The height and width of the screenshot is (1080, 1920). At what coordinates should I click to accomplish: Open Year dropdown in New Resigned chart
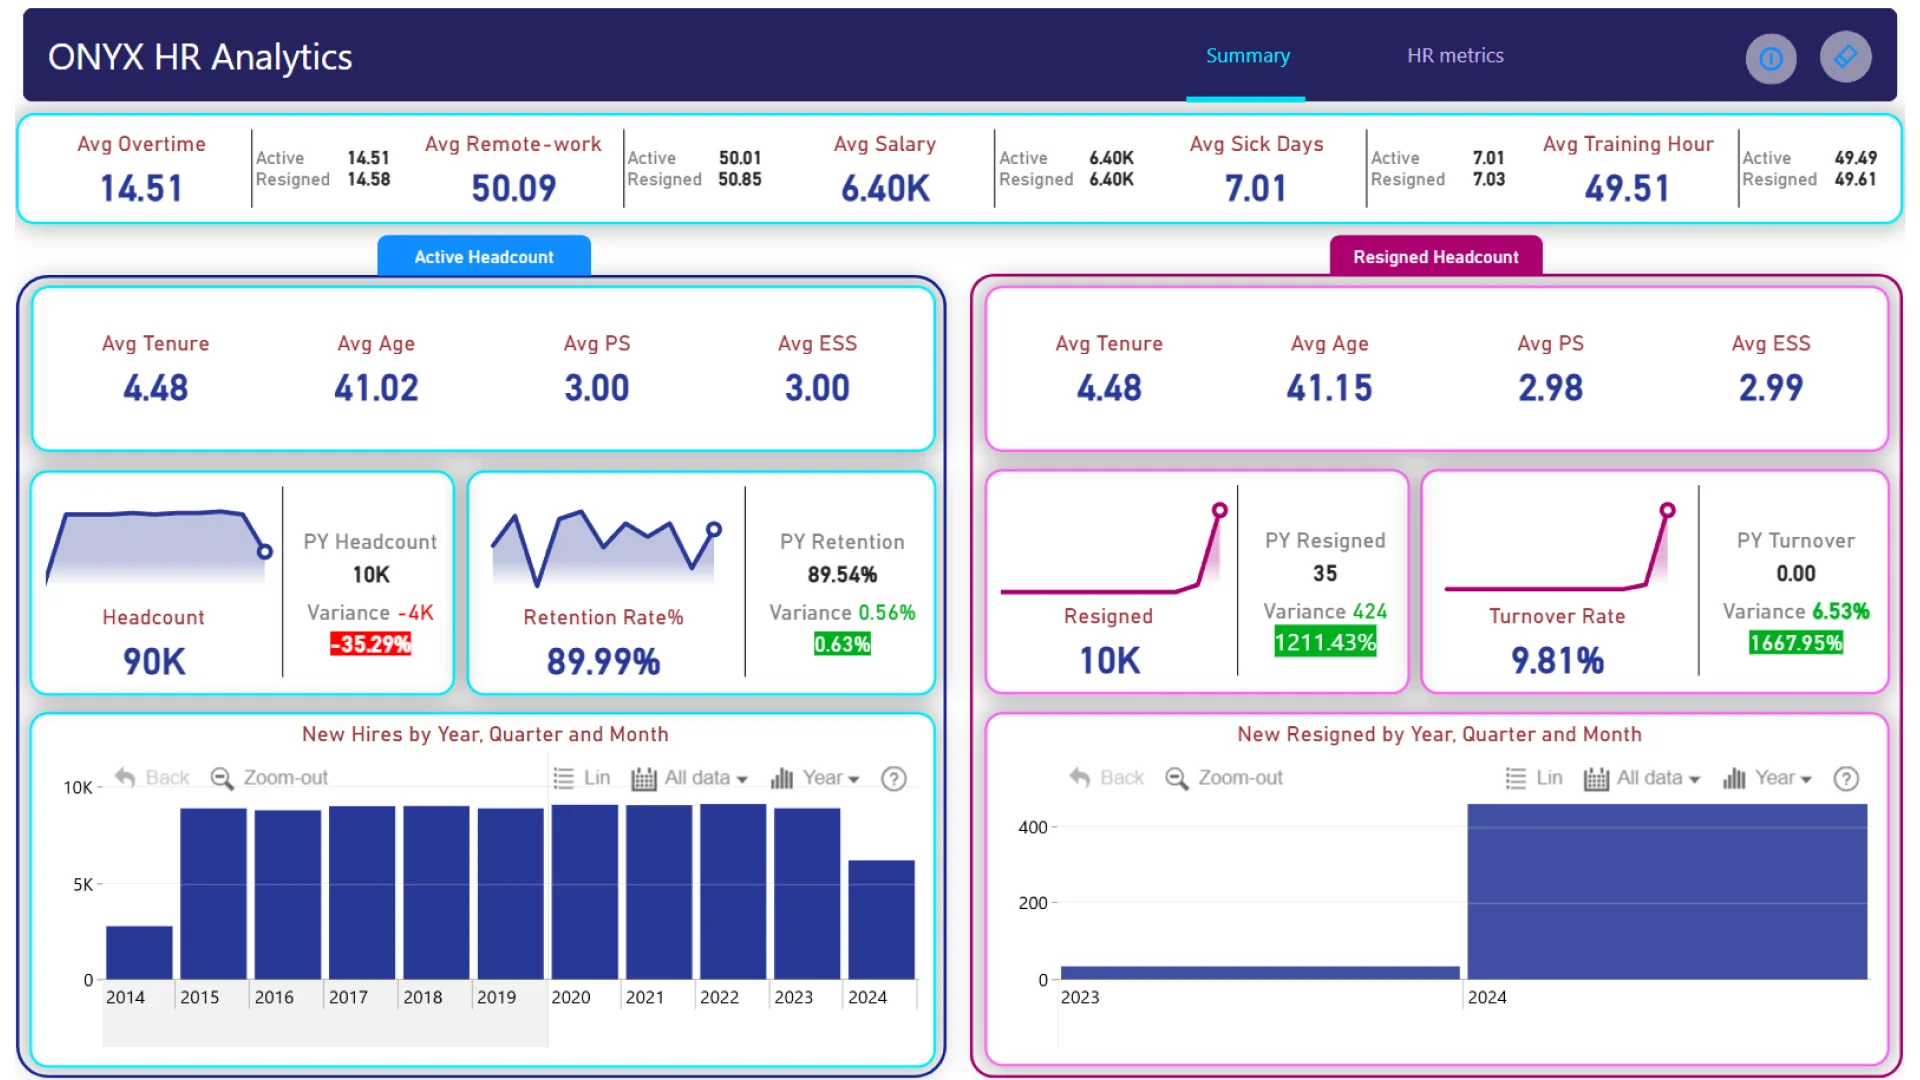[x=1767, y=778]
